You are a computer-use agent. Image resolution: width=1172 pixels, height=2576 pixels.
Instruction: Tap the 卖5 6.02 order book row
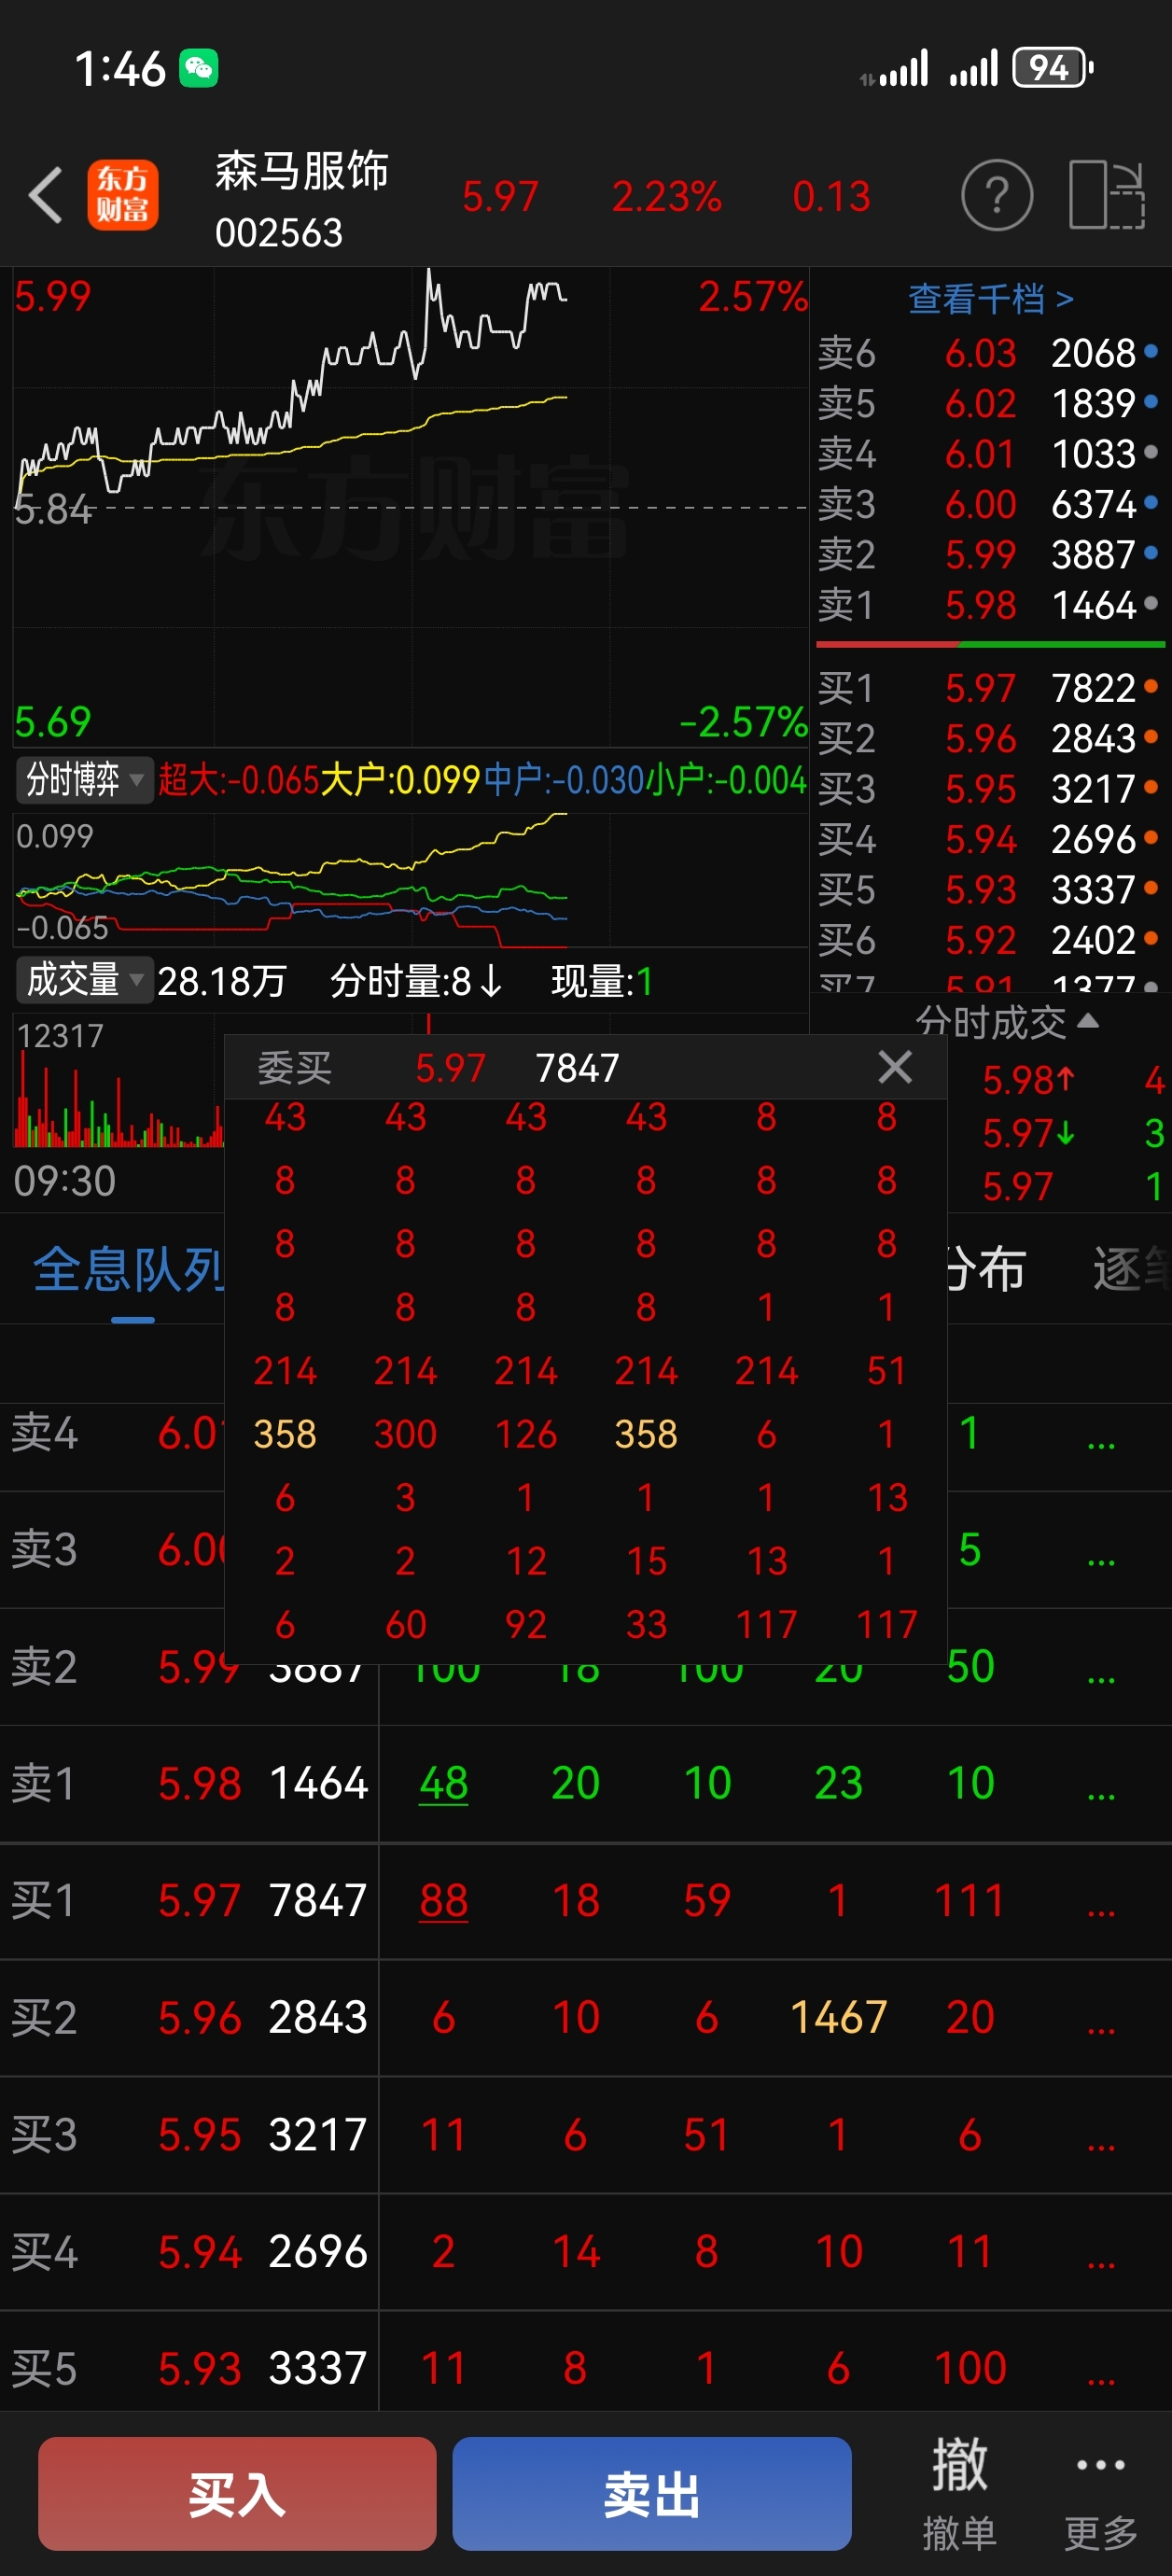point(990,403)
